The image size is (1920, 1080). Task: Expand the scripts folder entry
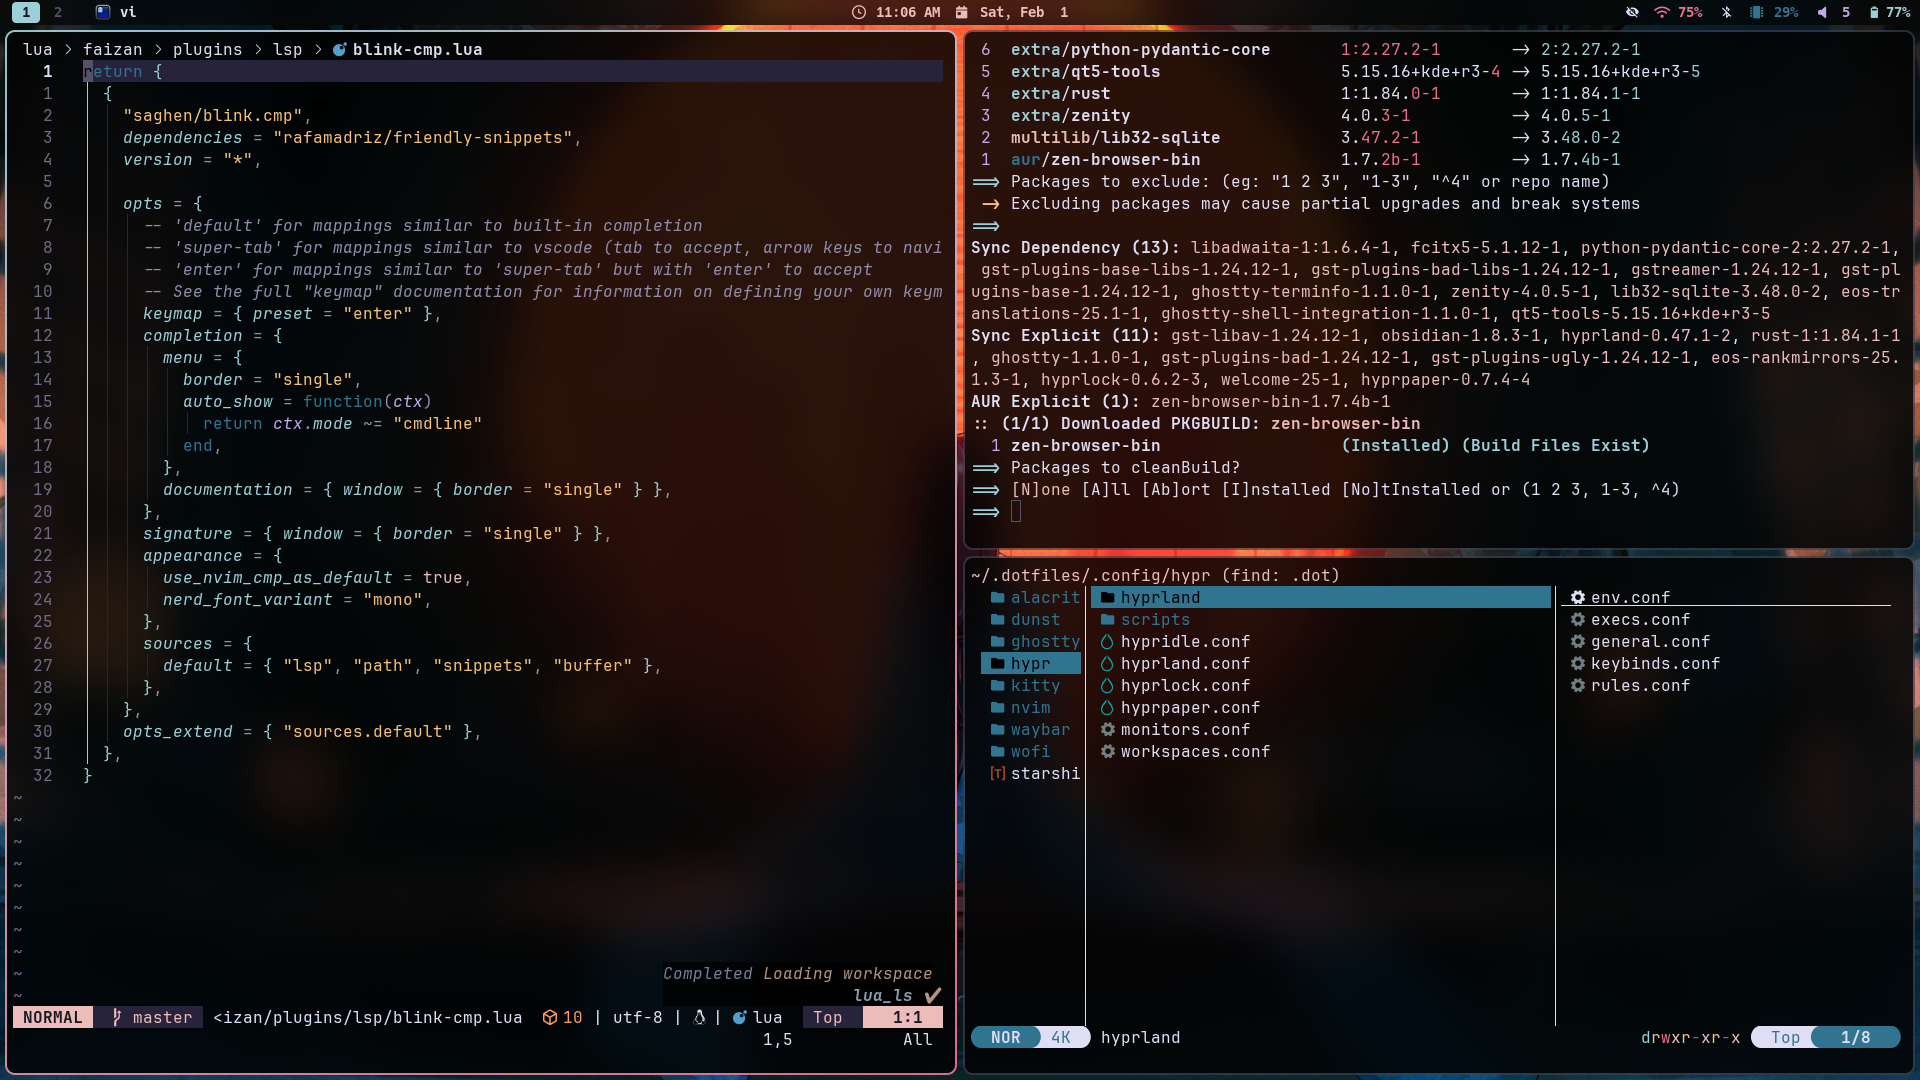1155,619
